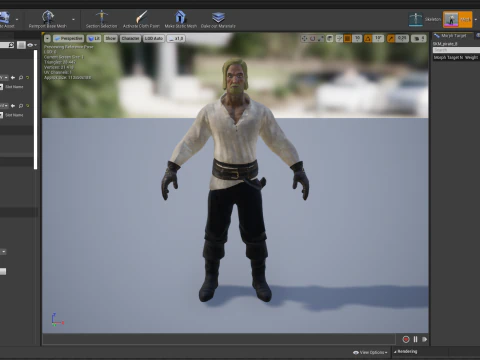Click the SKM_pirate mesh name text
The height and width of the screenshot is (360, 480).
(445, 44)
